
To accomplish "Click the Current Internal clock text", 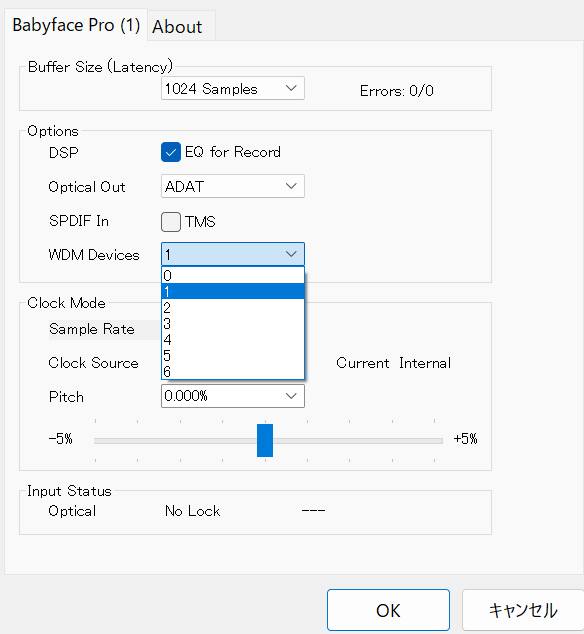I will coord(394,363).
